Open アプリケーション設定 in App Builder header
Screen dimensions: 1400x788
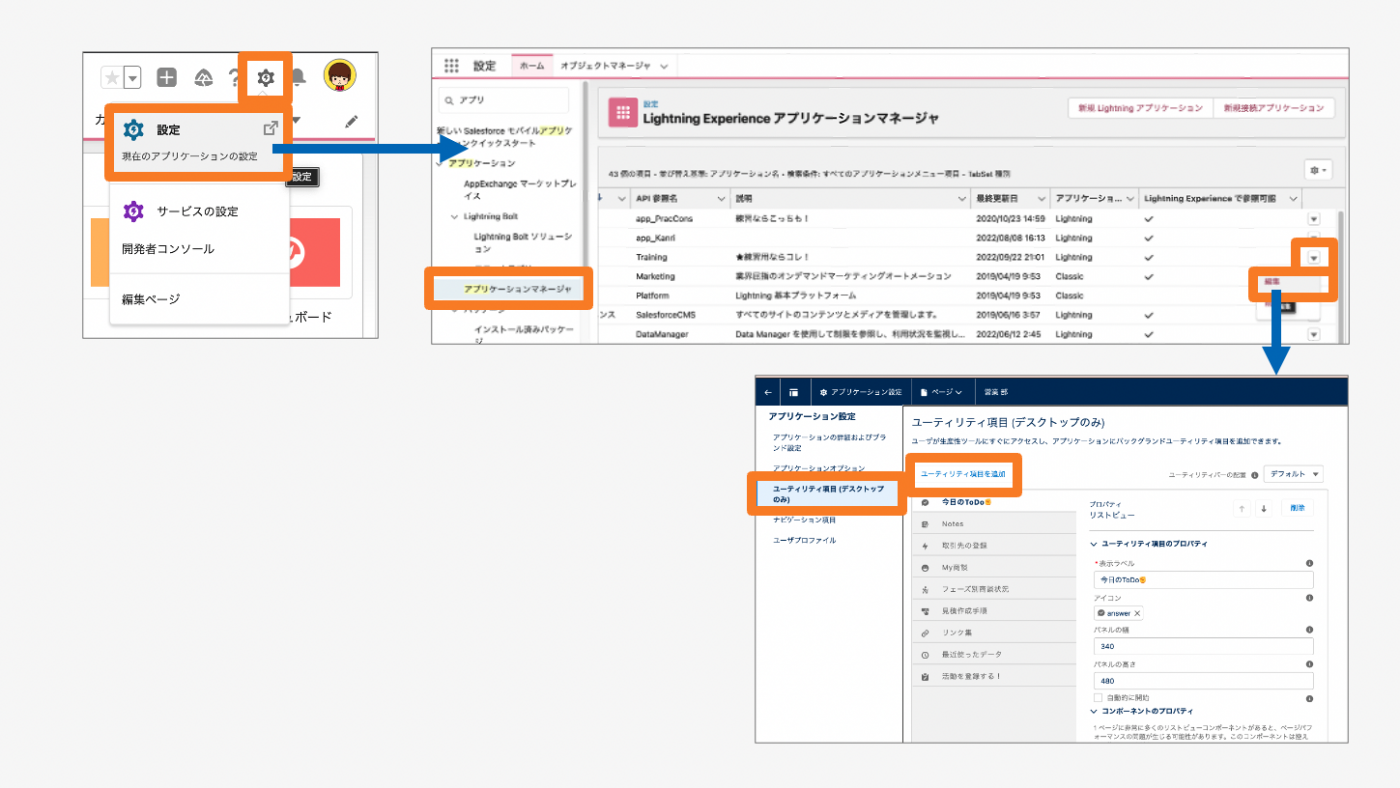[x=861, y=392]
